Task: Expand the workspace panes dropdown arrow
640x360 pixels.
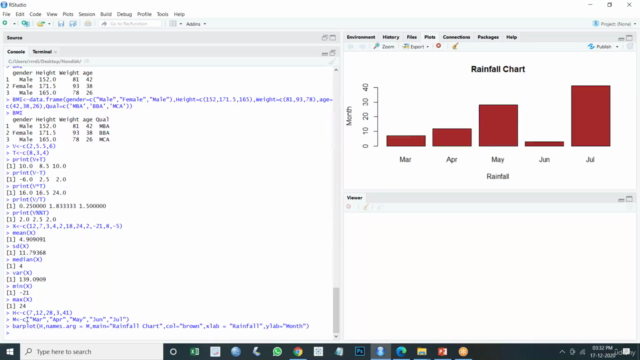Action: (180, 24)
